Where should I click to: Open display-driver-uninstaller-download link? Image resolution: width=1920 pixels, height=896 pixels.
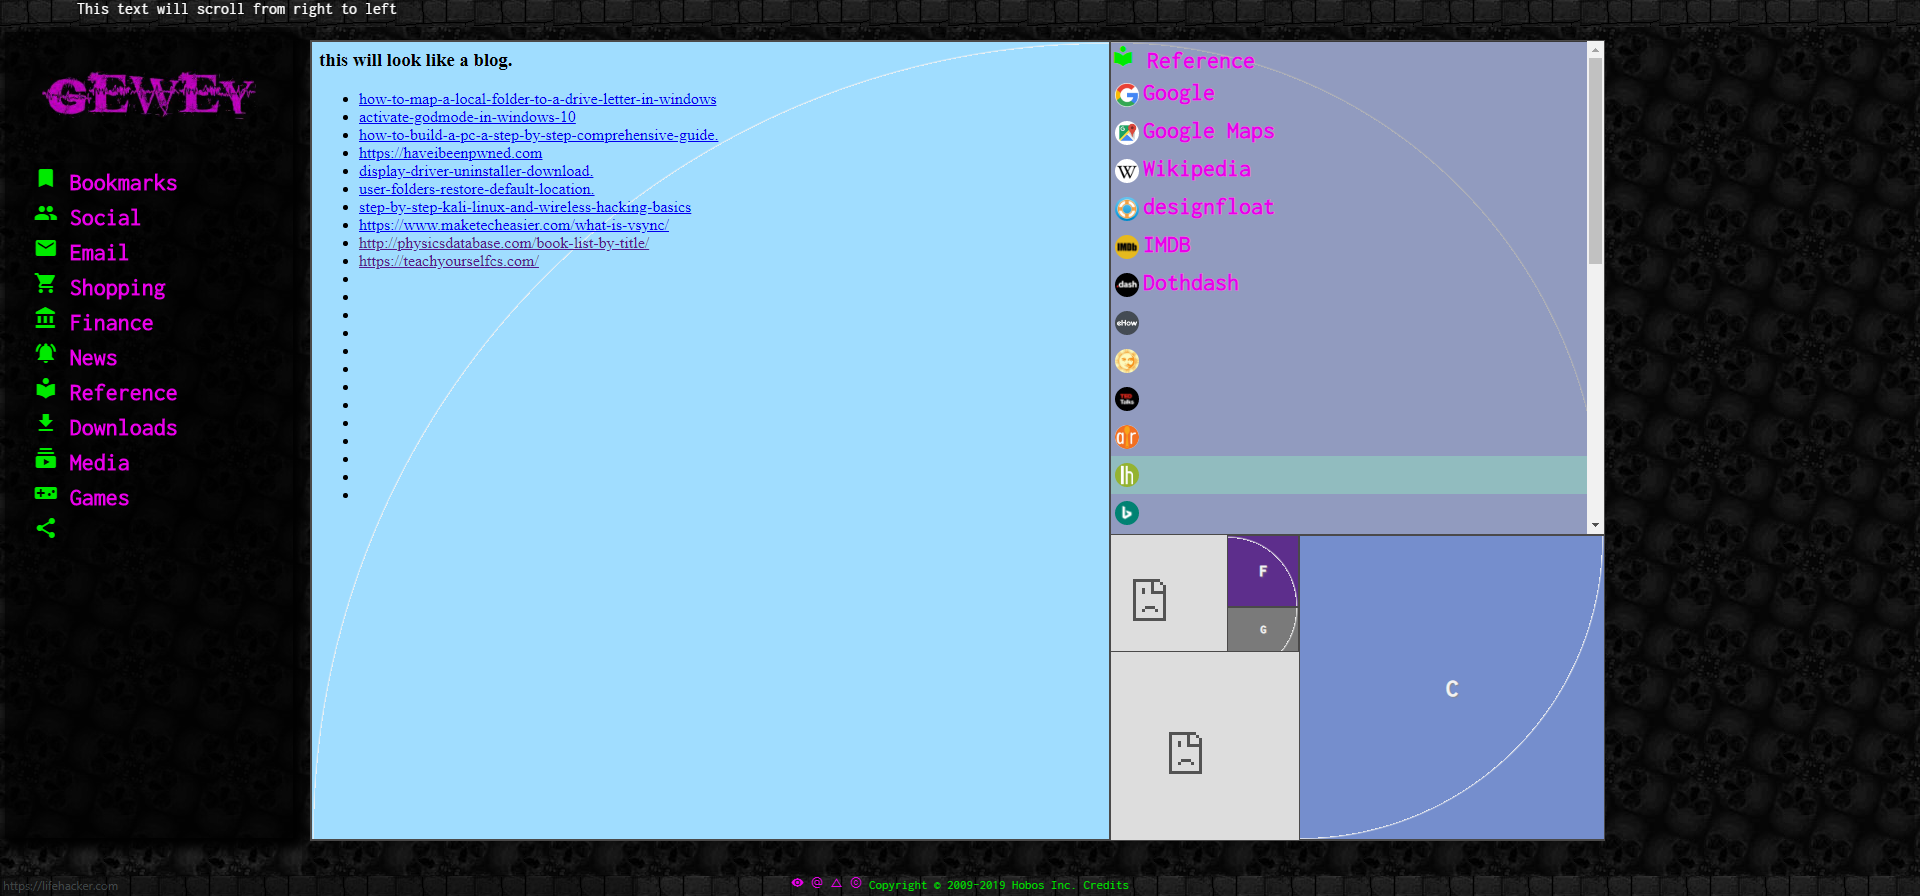[476, 171]
